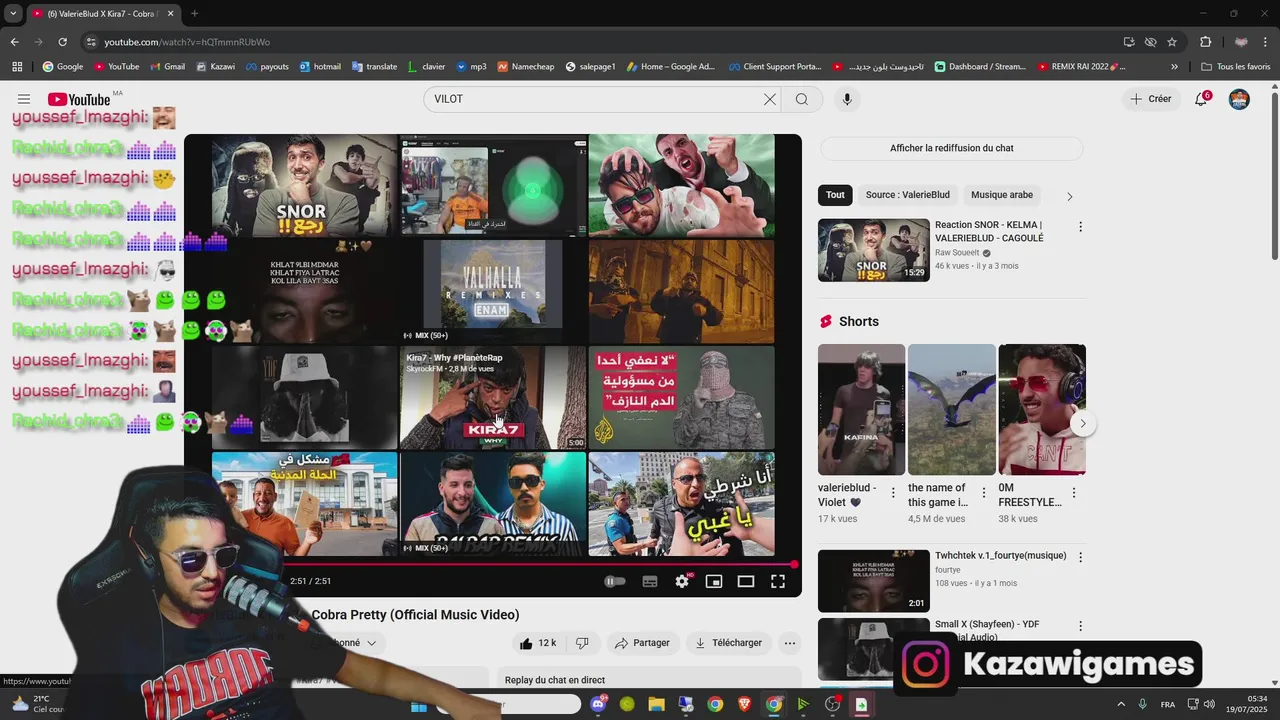Open the Kazawi bookmark
Screen dimensions: 1280x720
[215, 67]
